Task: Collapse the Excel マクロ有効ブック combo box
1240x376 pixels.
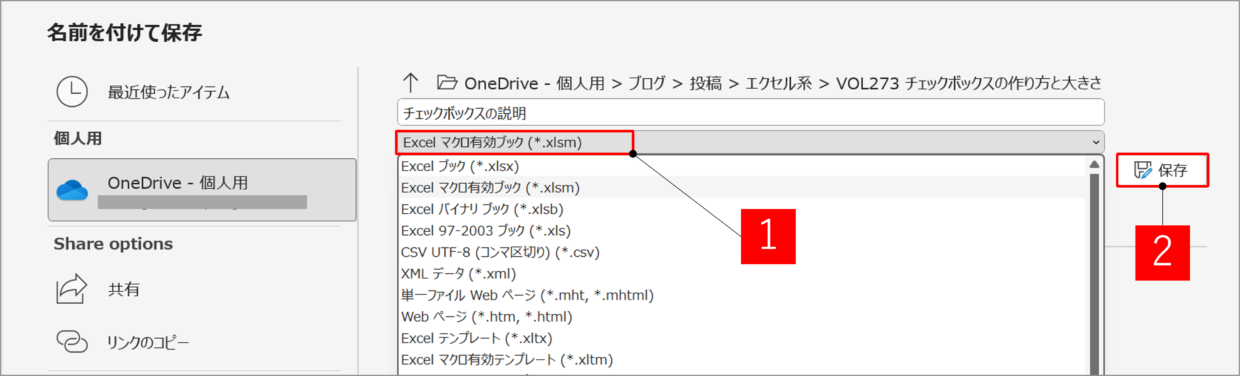Action: 750,142
